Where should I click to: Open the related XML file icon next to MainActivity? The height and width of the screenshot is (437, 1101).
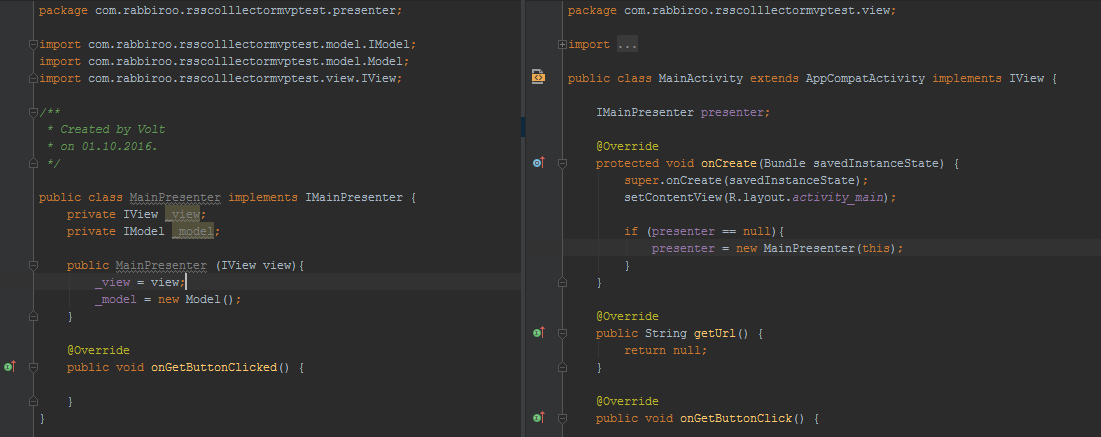tap(539, 77)
